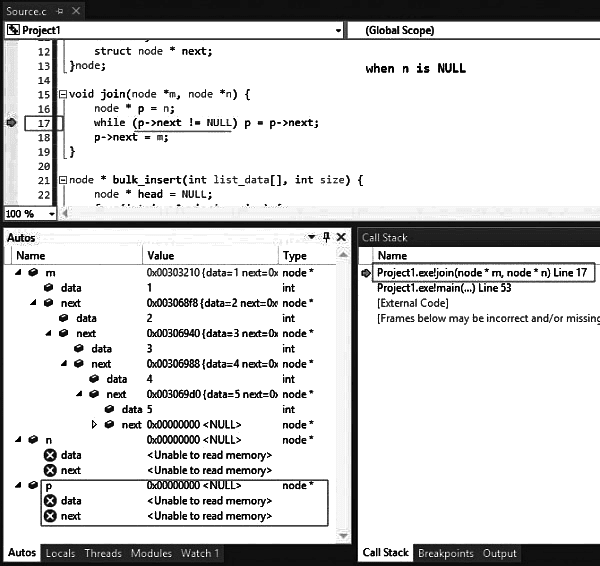Viewport: 600px width, 566px height.
Task: Open the Watch 1 tab
Action: coord(200,553)
